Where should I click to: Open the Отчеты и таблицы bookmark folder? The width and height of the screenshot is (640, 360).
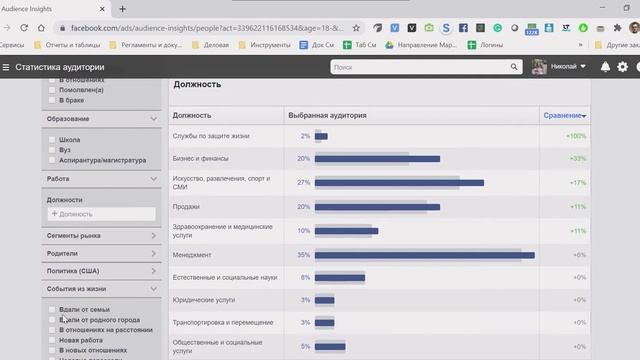[67, 45]
